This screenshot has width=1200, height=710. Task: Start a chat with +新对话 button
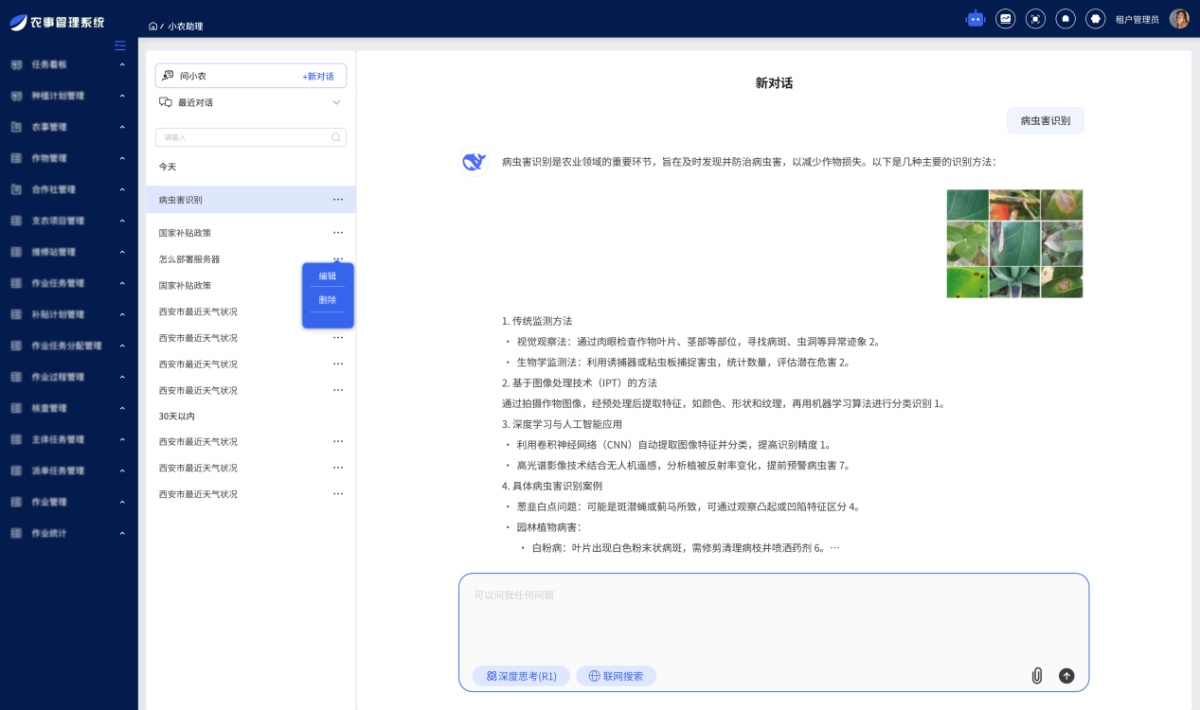point(320,75)
